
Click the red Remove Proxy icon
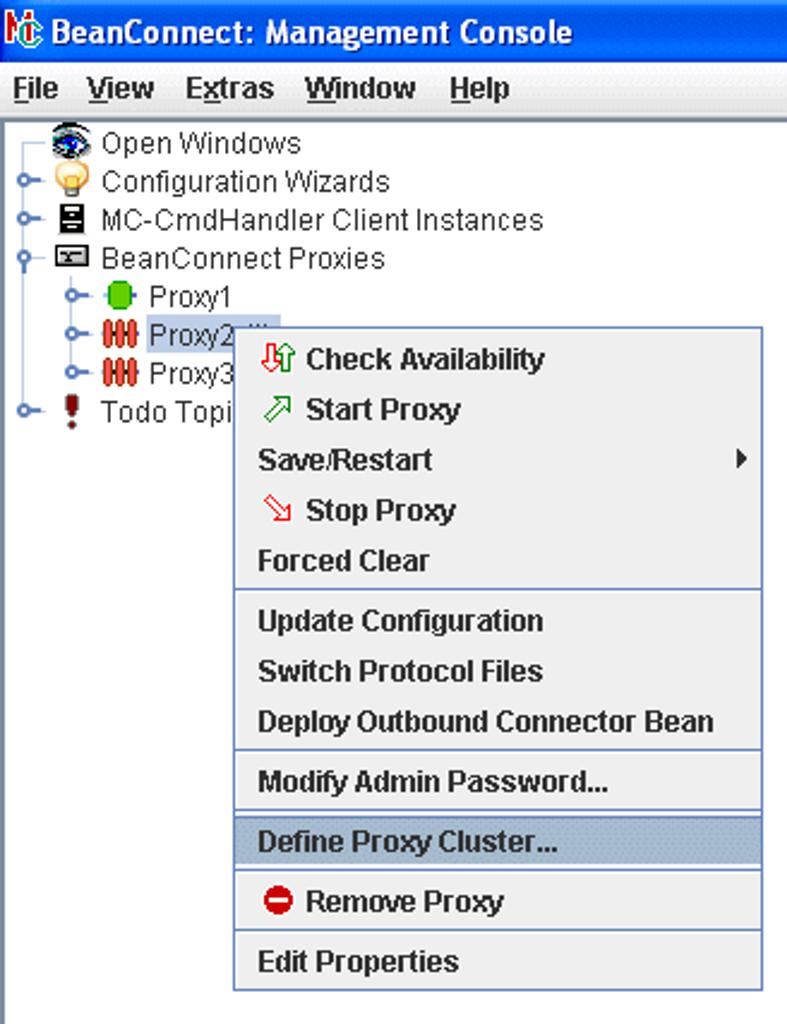point(277,901)
